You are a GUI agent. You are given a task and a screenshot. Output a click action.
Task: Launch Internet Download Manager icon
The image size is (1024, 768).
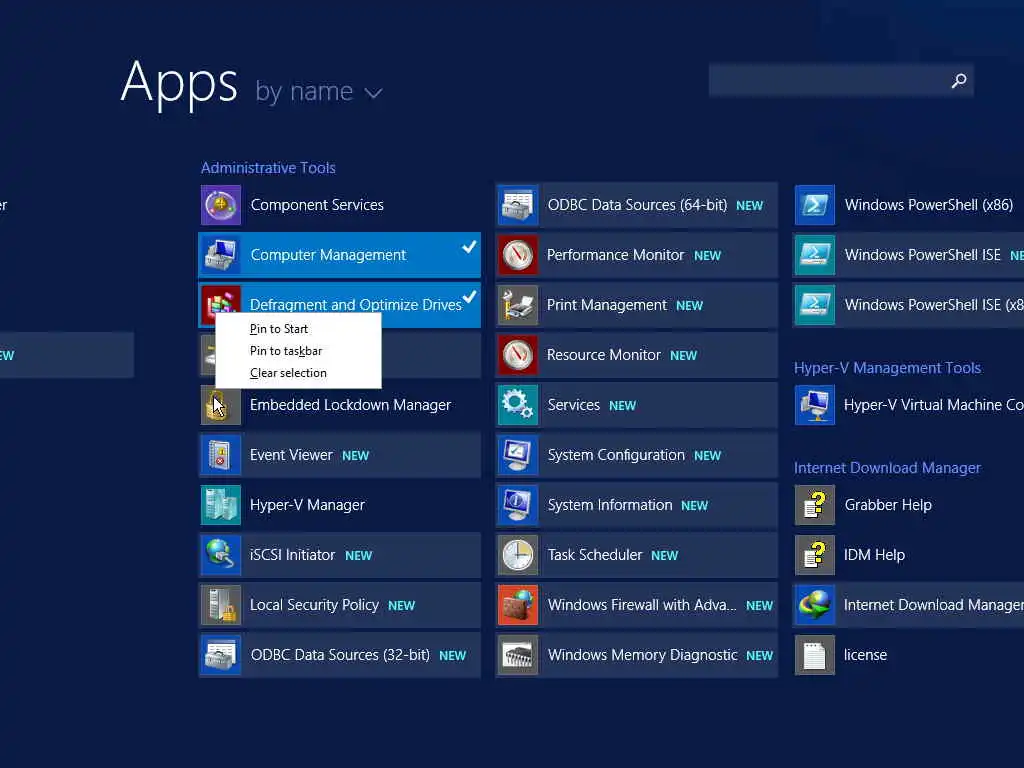[x=814, y=605]
